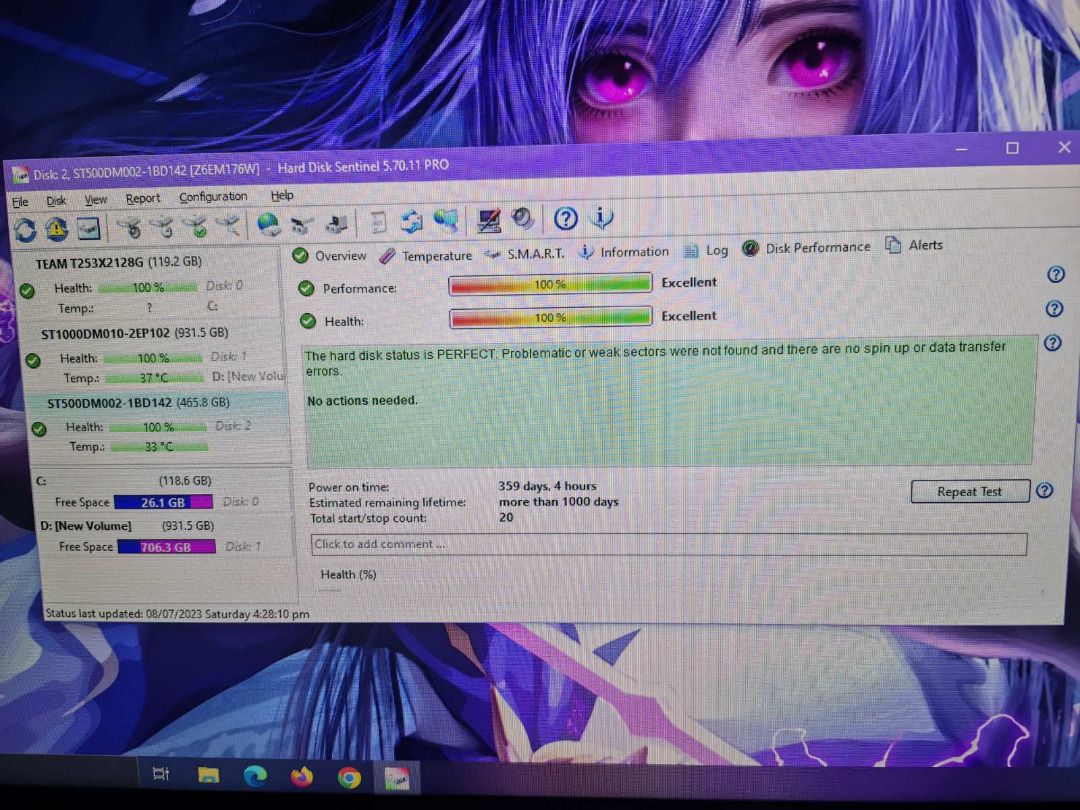Image resolution: width=1080 pixels, height=810 pixels.
Task: Click the toolbar disk icon with green checkmark
Action: pyautogui.click(x=196, y=225)
